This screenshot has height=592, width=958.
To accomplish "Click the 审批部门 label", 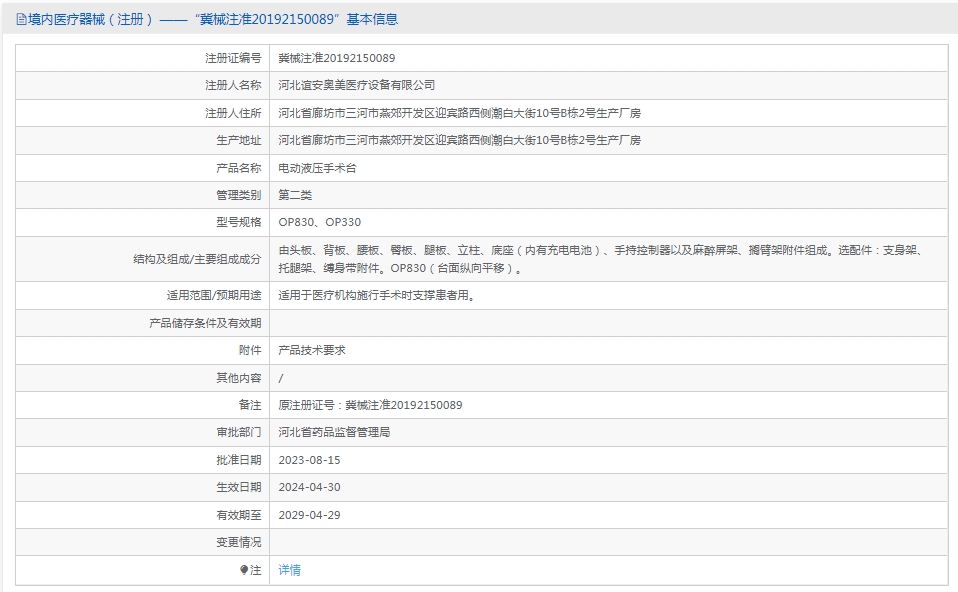I will [238, 432].
